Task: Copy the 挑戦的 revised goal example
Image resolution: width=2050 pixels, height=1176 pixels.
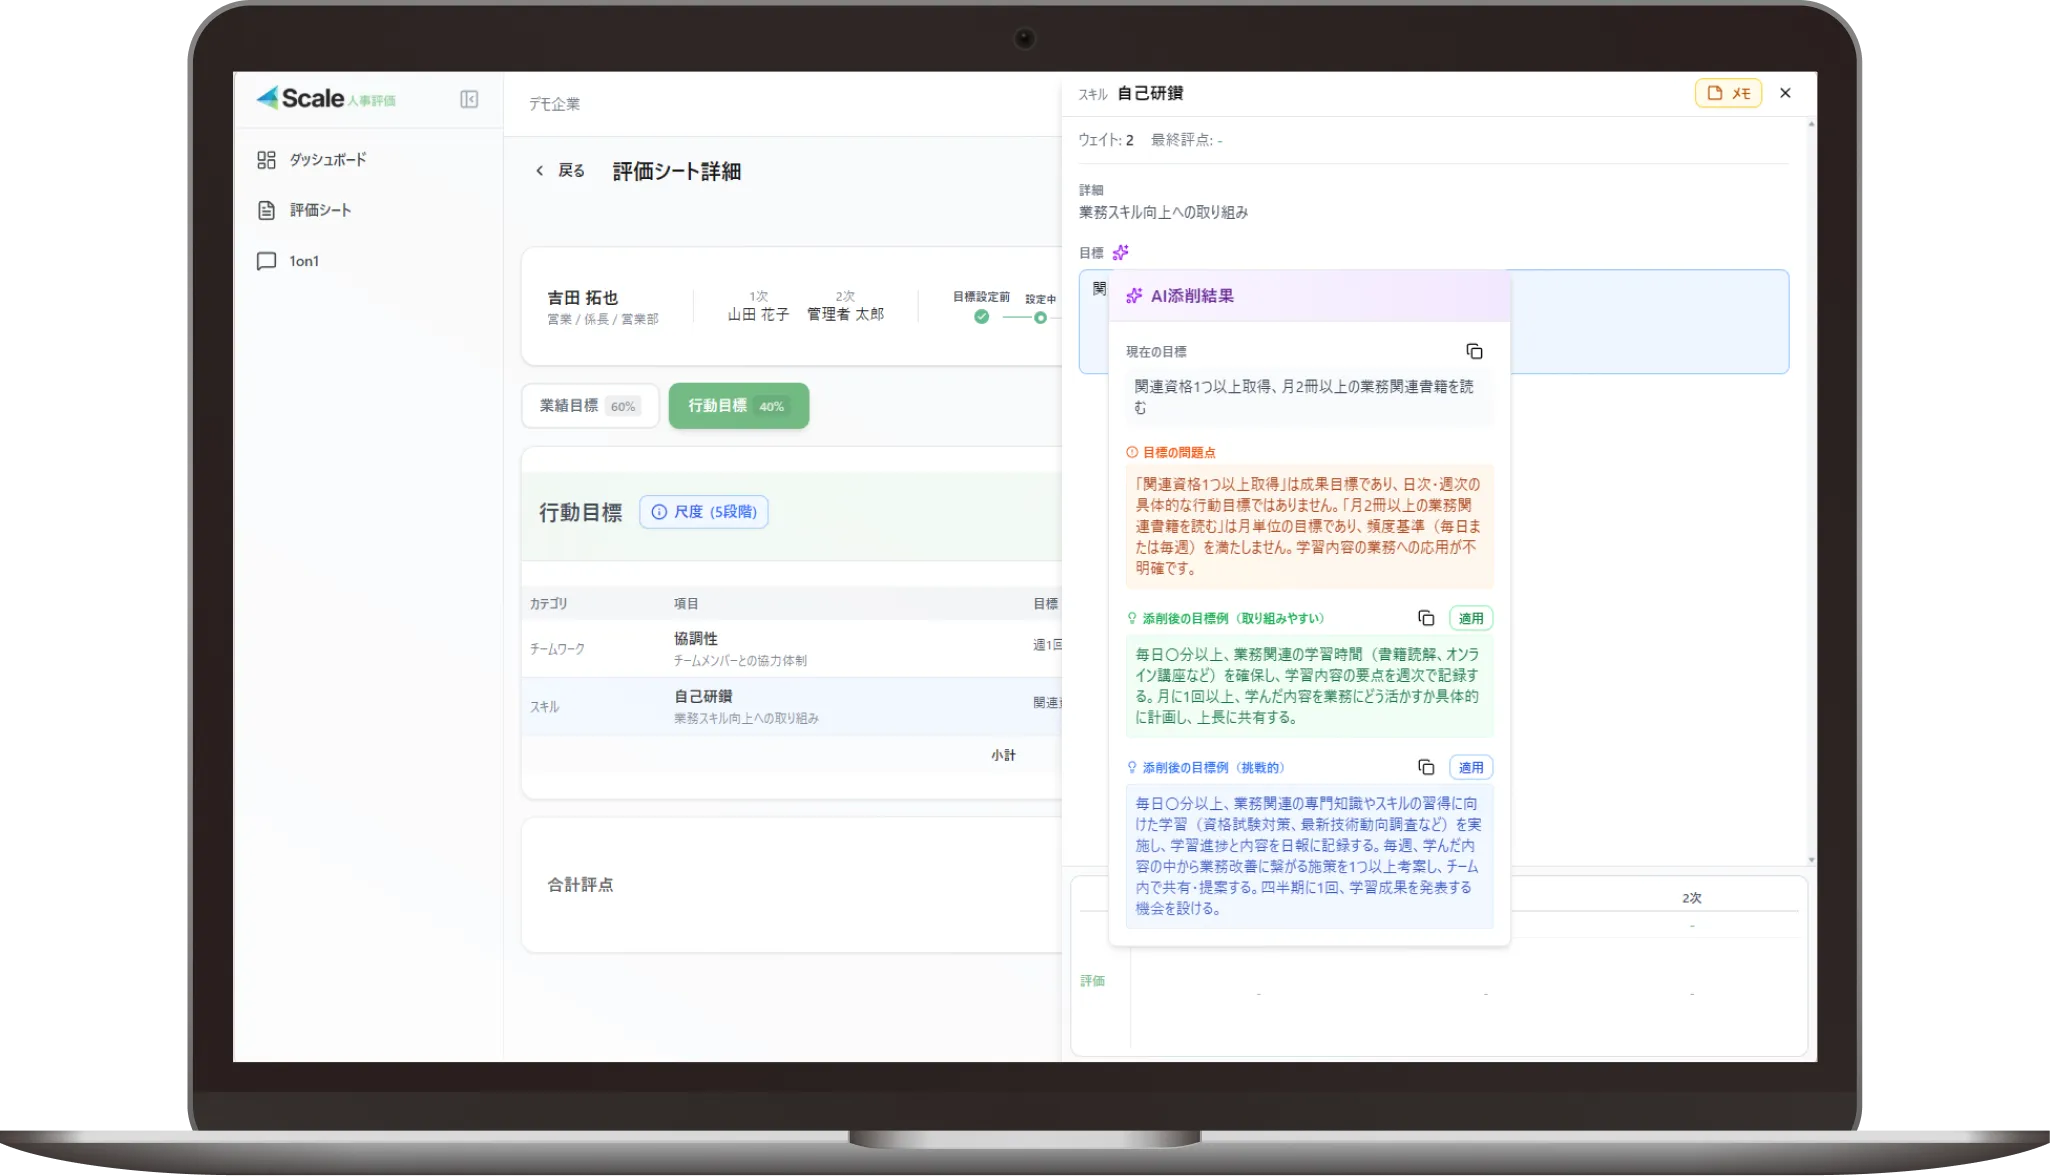Action: 1427,767
